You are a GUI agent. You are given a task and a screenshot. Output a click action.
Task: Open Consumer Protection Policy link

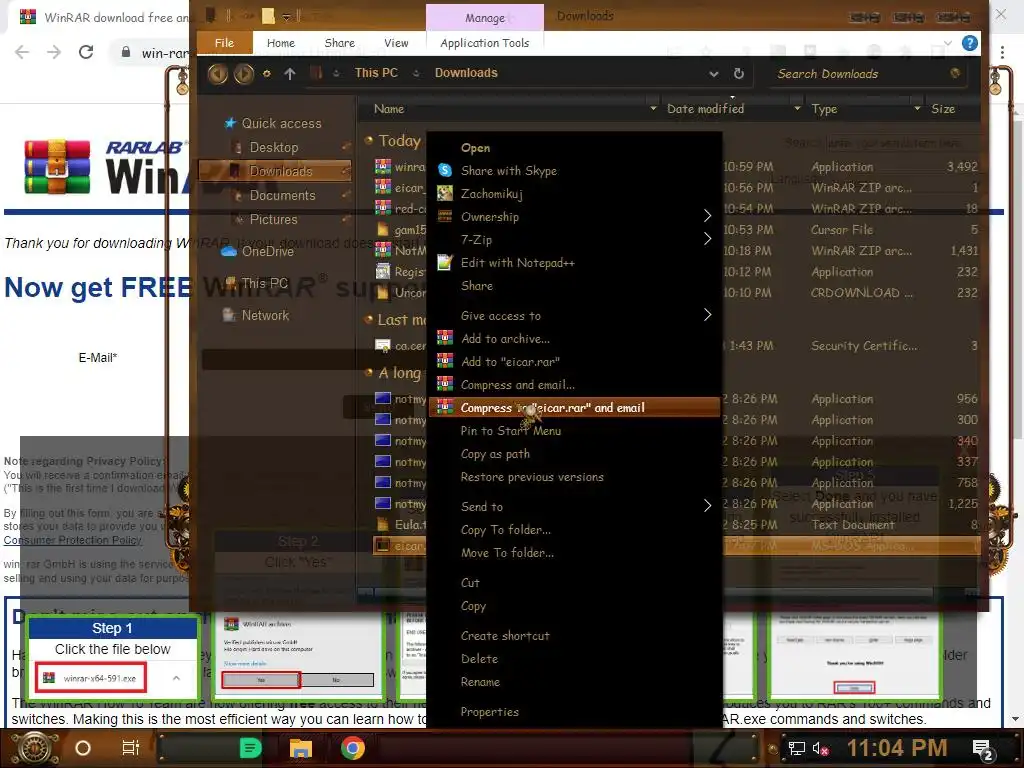(x=72, y=540)
